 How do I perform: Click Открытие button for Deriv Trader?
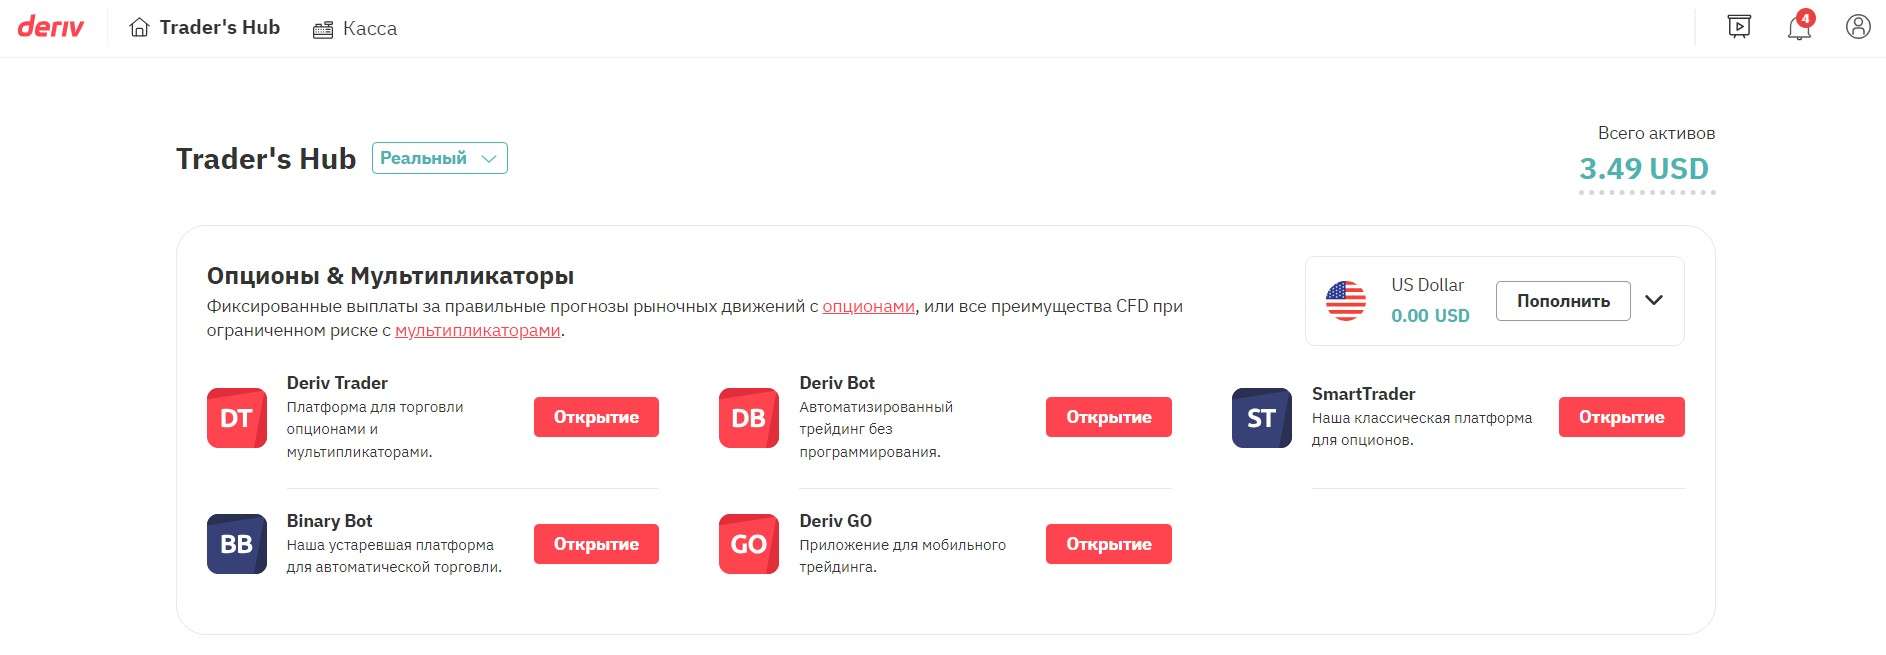[x=596, y=417]
